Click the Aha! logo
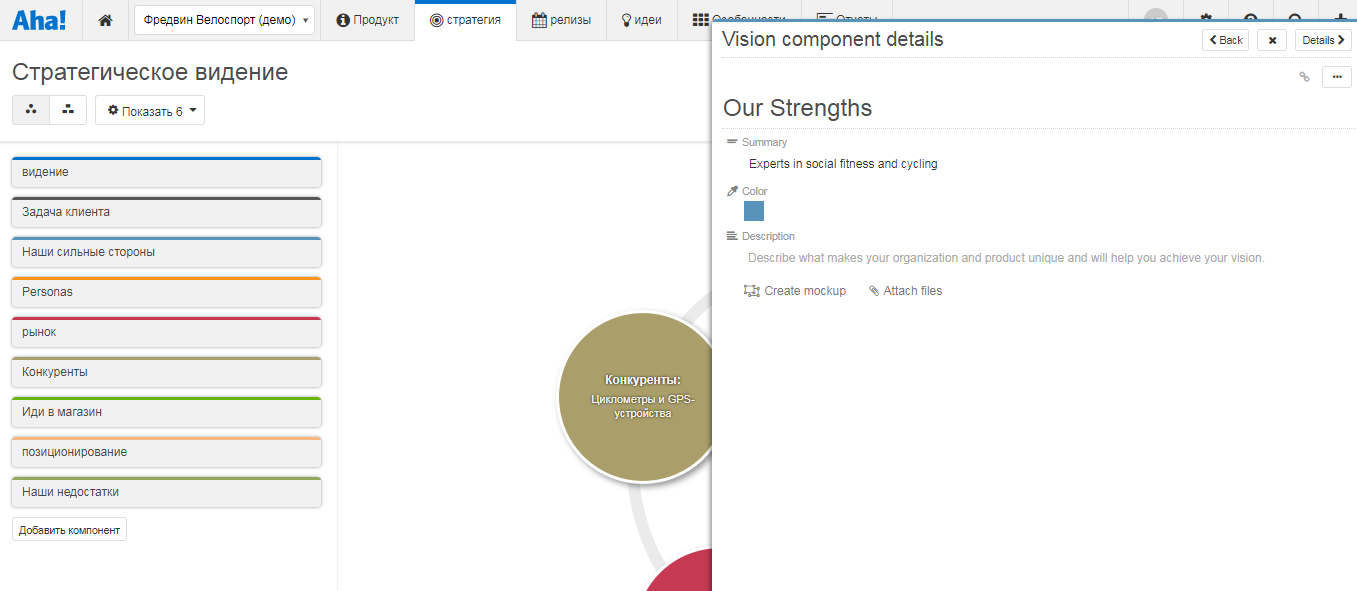The width and height of the screenshot is (1357, 591). [x=39, y=20]
